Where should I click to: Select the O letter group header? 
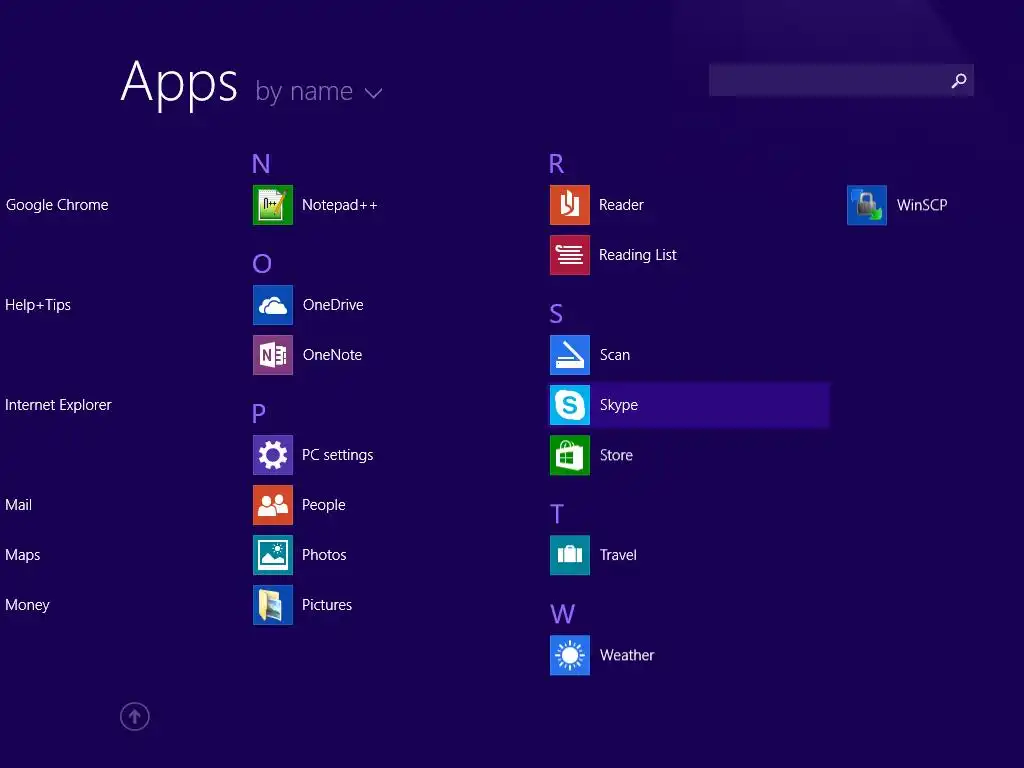pyautogui.click(x=262, y=264)
